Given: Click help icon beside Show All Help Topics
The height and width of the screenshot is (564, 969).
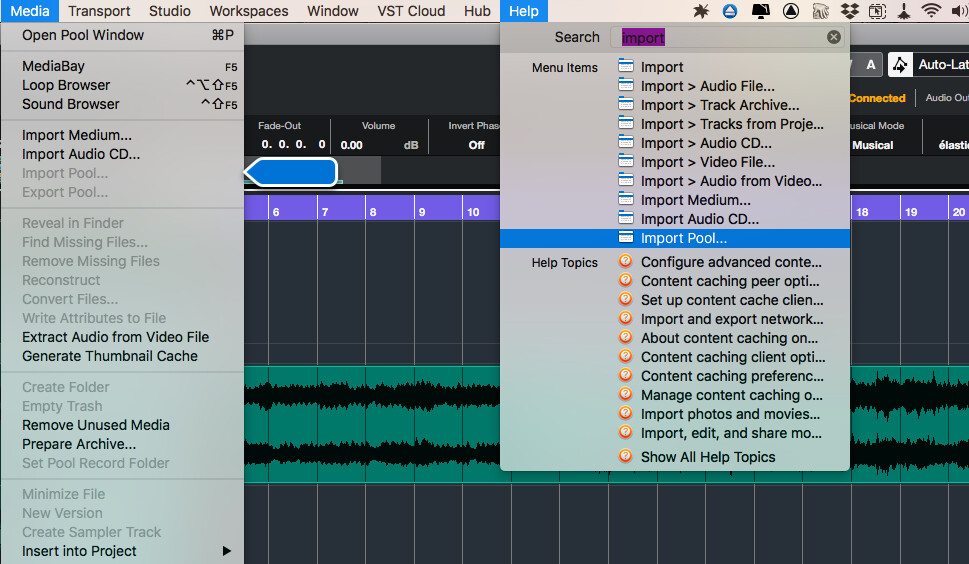Looking at the screenshot, I should pos(625,456).
